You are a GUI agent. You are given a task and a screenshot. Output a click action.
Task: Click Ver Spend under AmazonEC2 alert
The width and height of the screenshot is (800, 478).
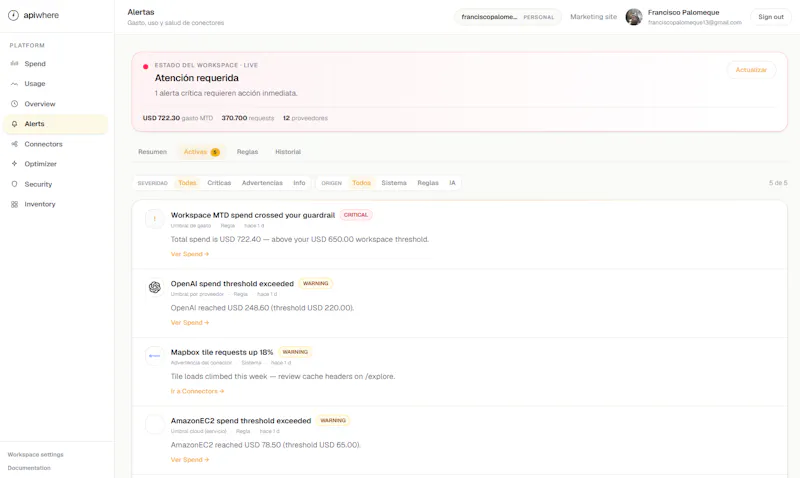(x=190, y=460)
